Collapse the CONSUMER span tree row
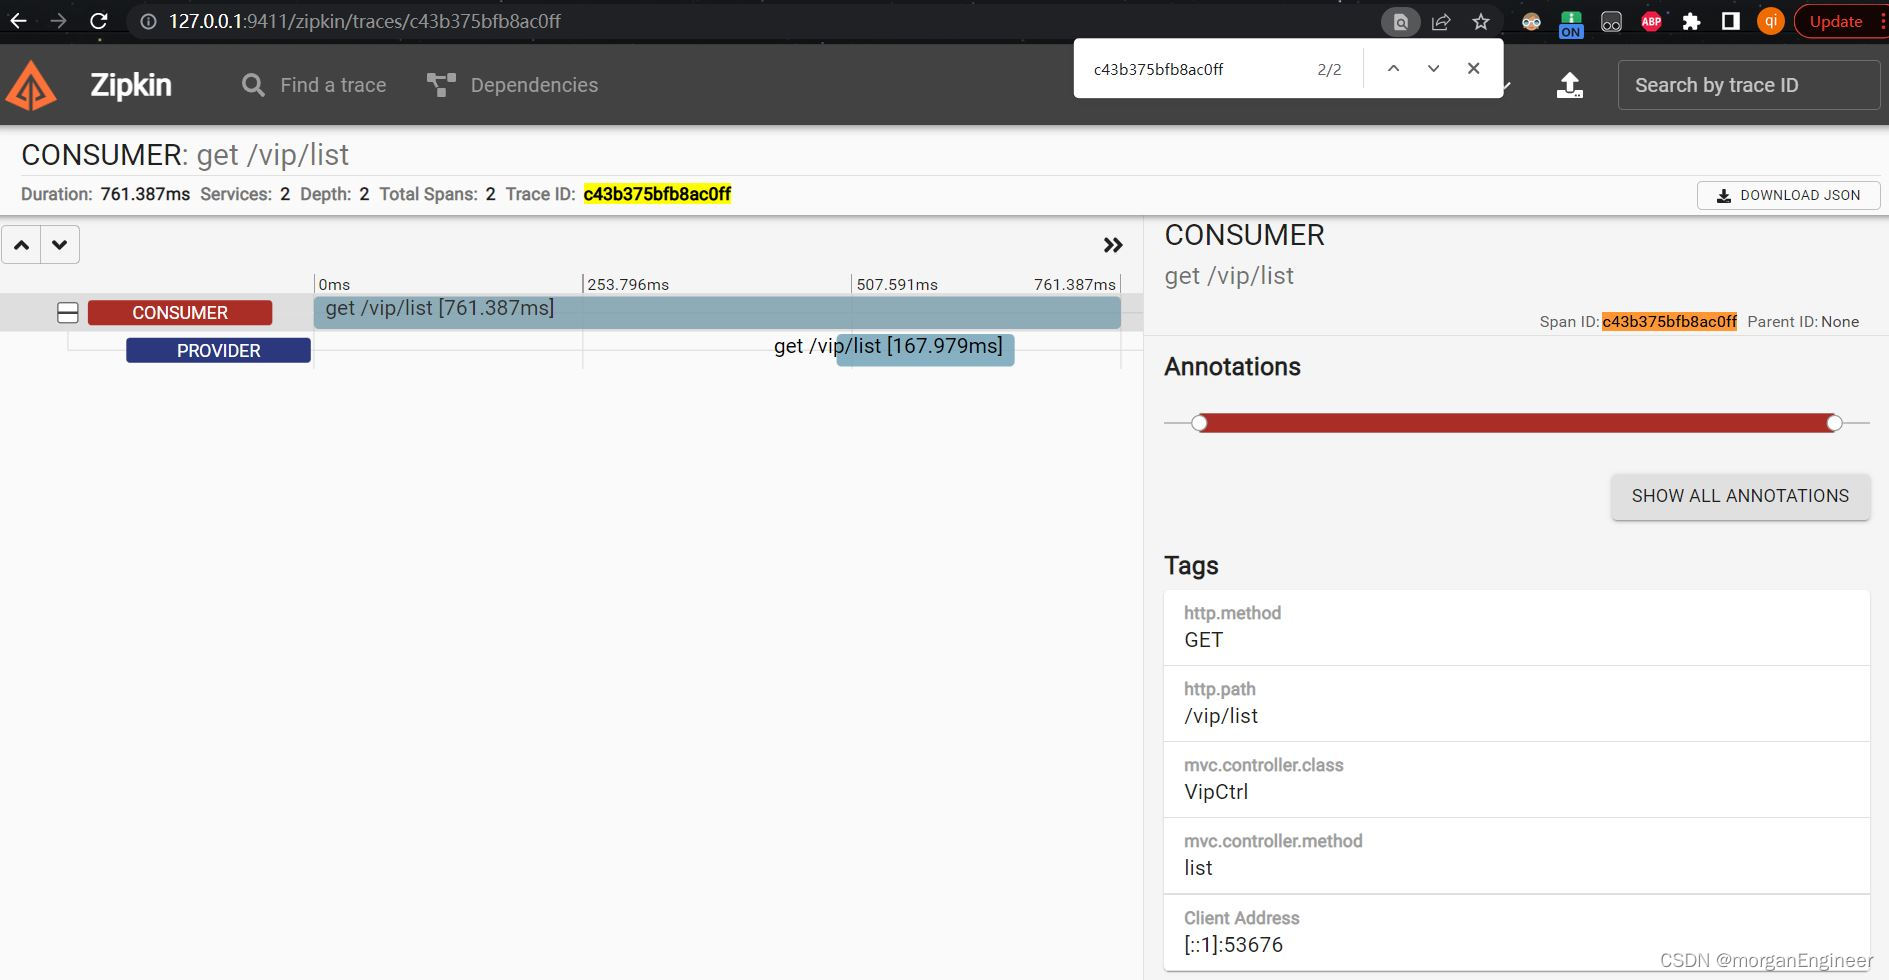1889x980 pixels. tap(67, 313)
